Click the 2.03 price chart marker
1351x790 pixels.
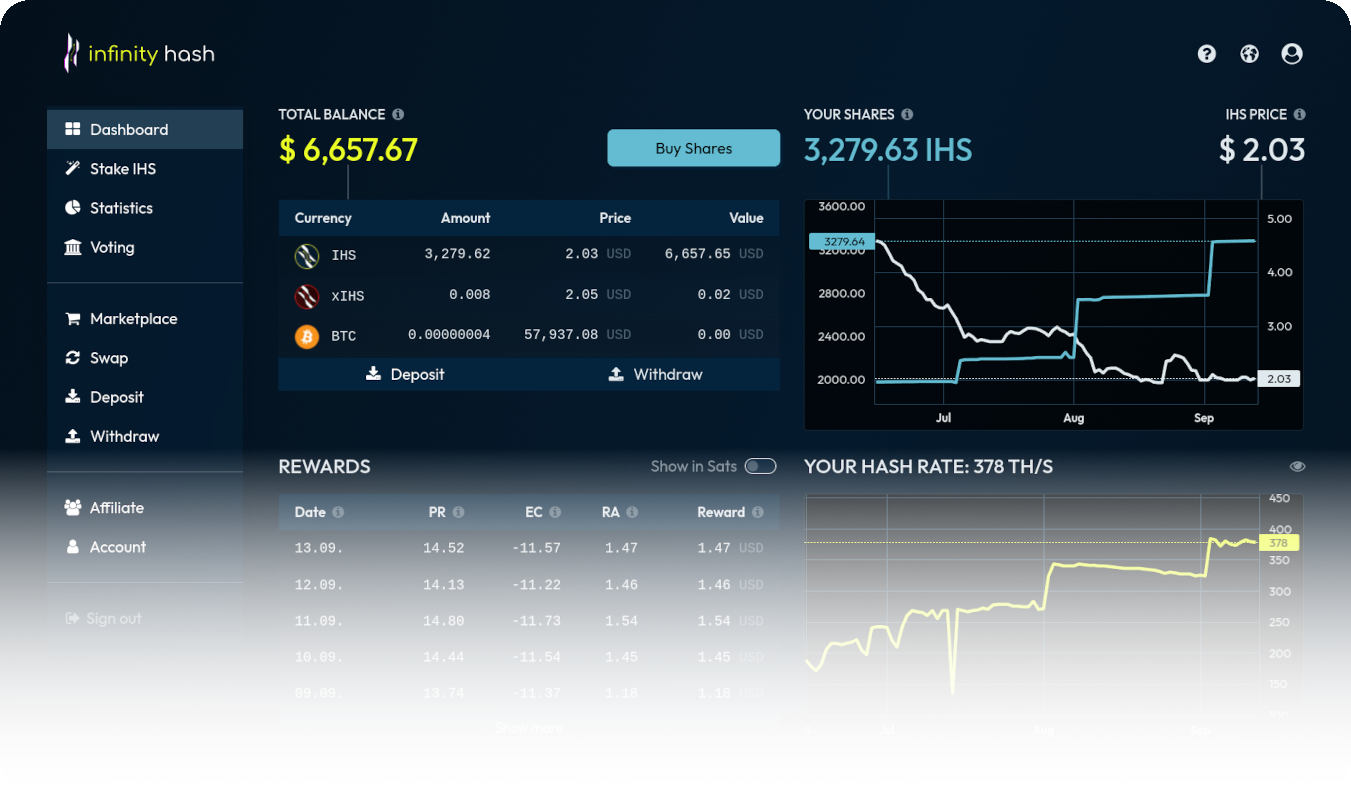click(1279, 379)
